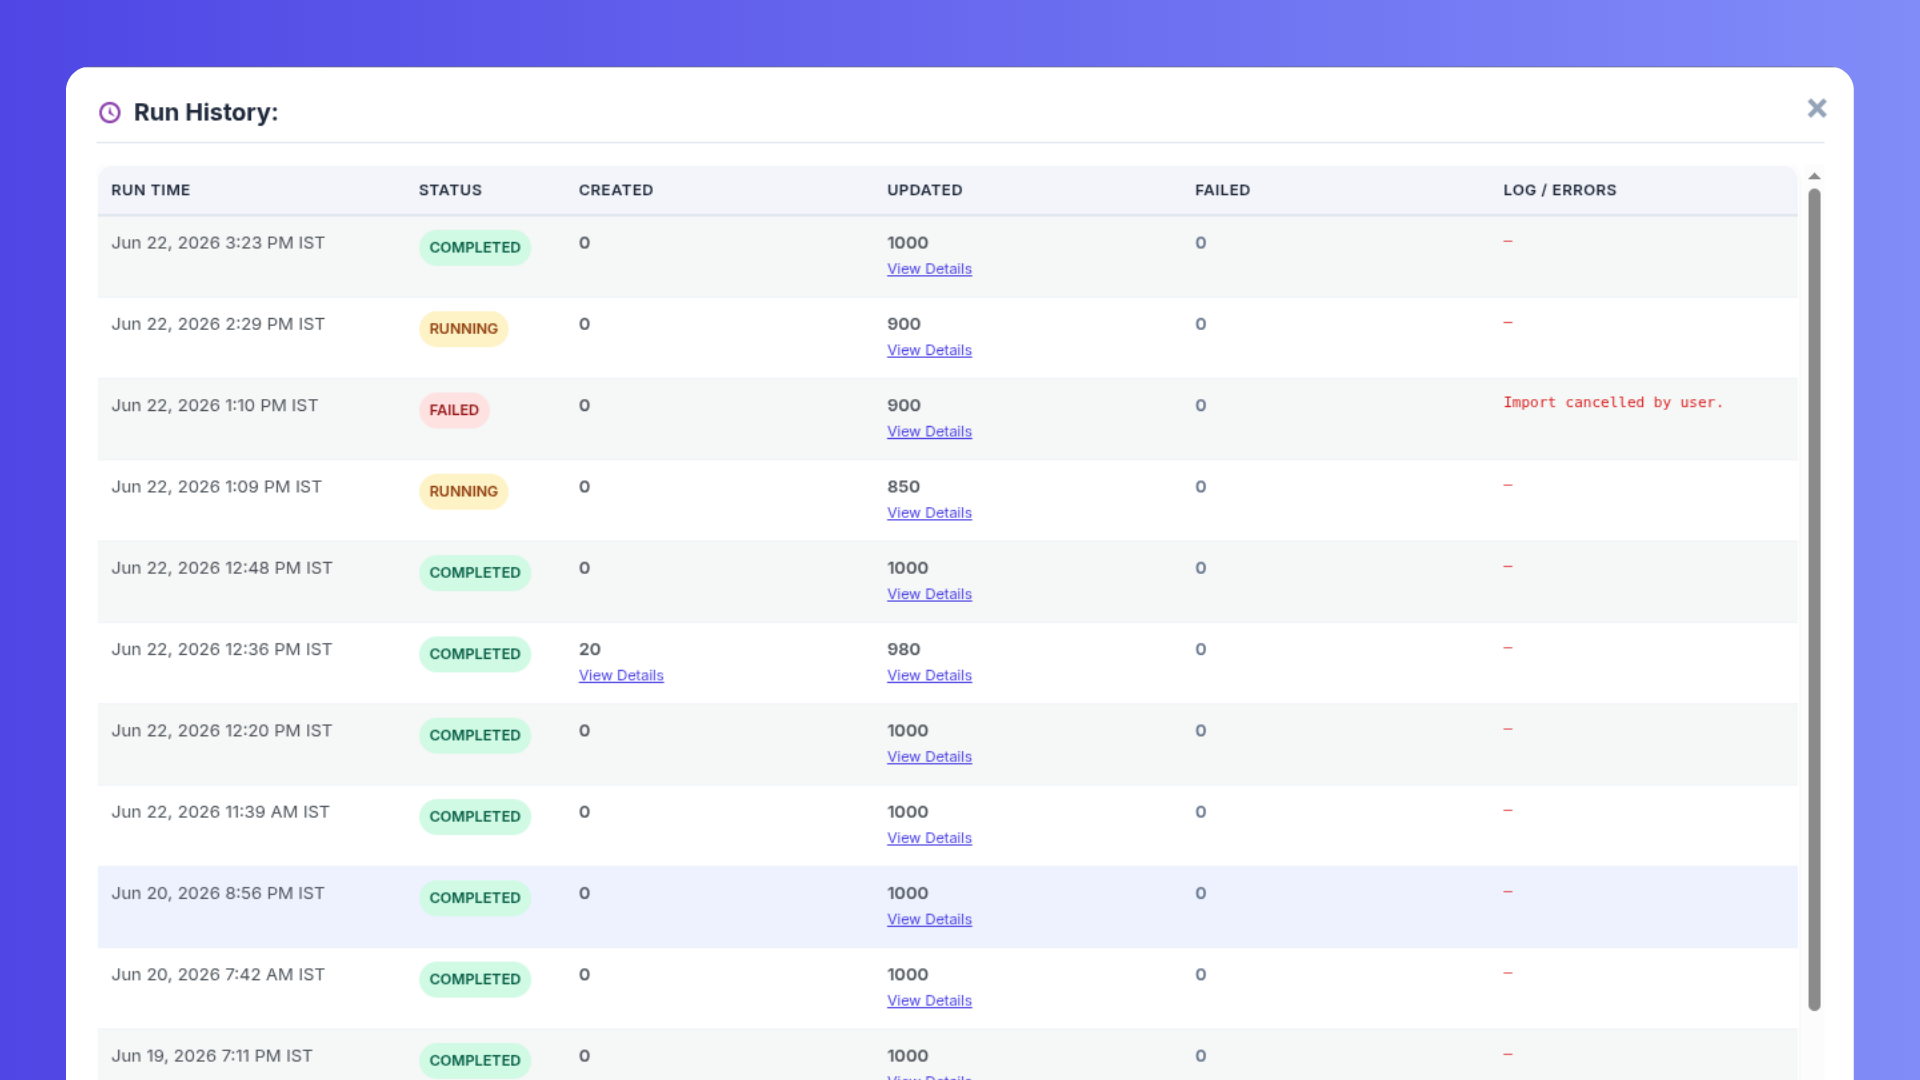Open Updated View Details for 1:10 PM run
Image resolution: width=1920 pixels, height=1080 pixels.
[929, 431]
